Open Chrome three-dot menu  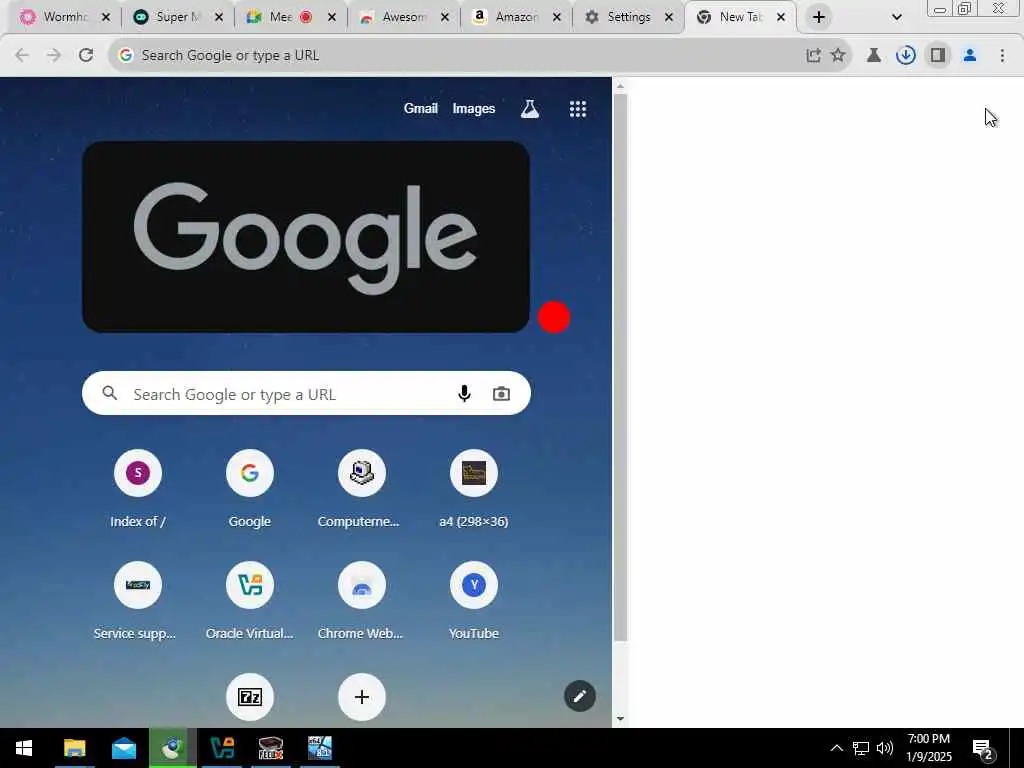[x=1002, y=56]
